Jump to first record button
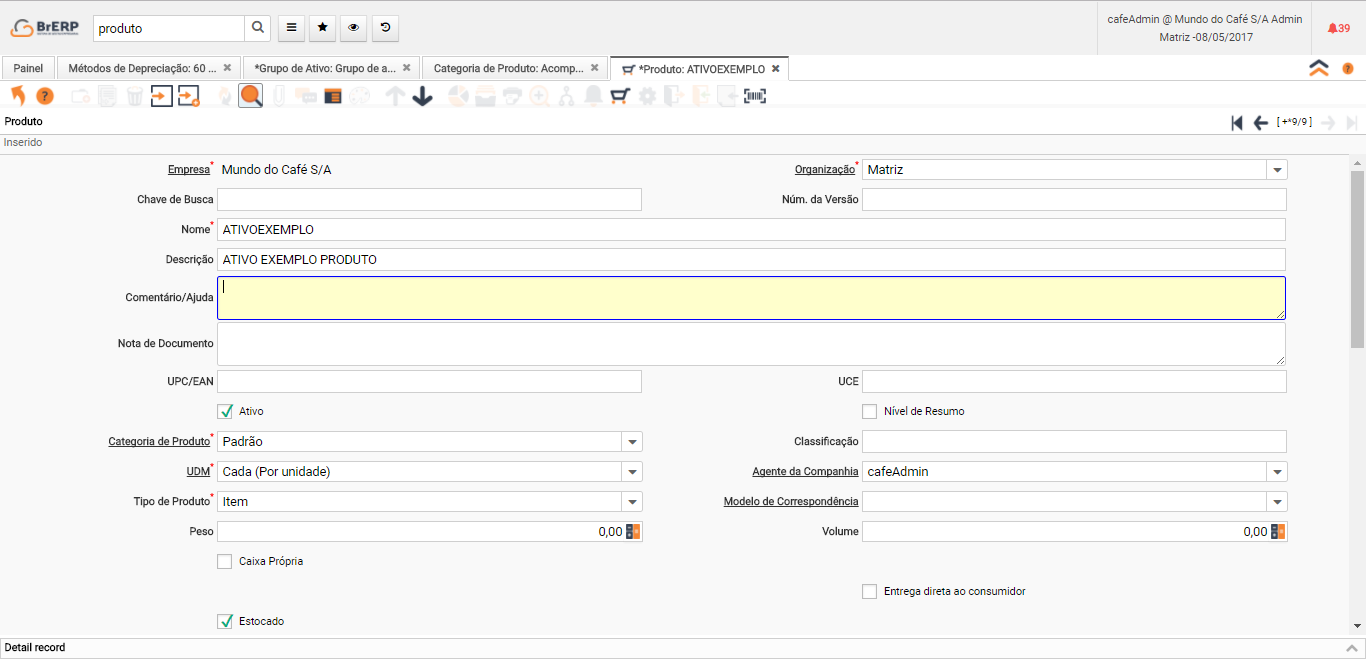Viewport: 1366px width, 661px height. click(x=1237, y=122)
